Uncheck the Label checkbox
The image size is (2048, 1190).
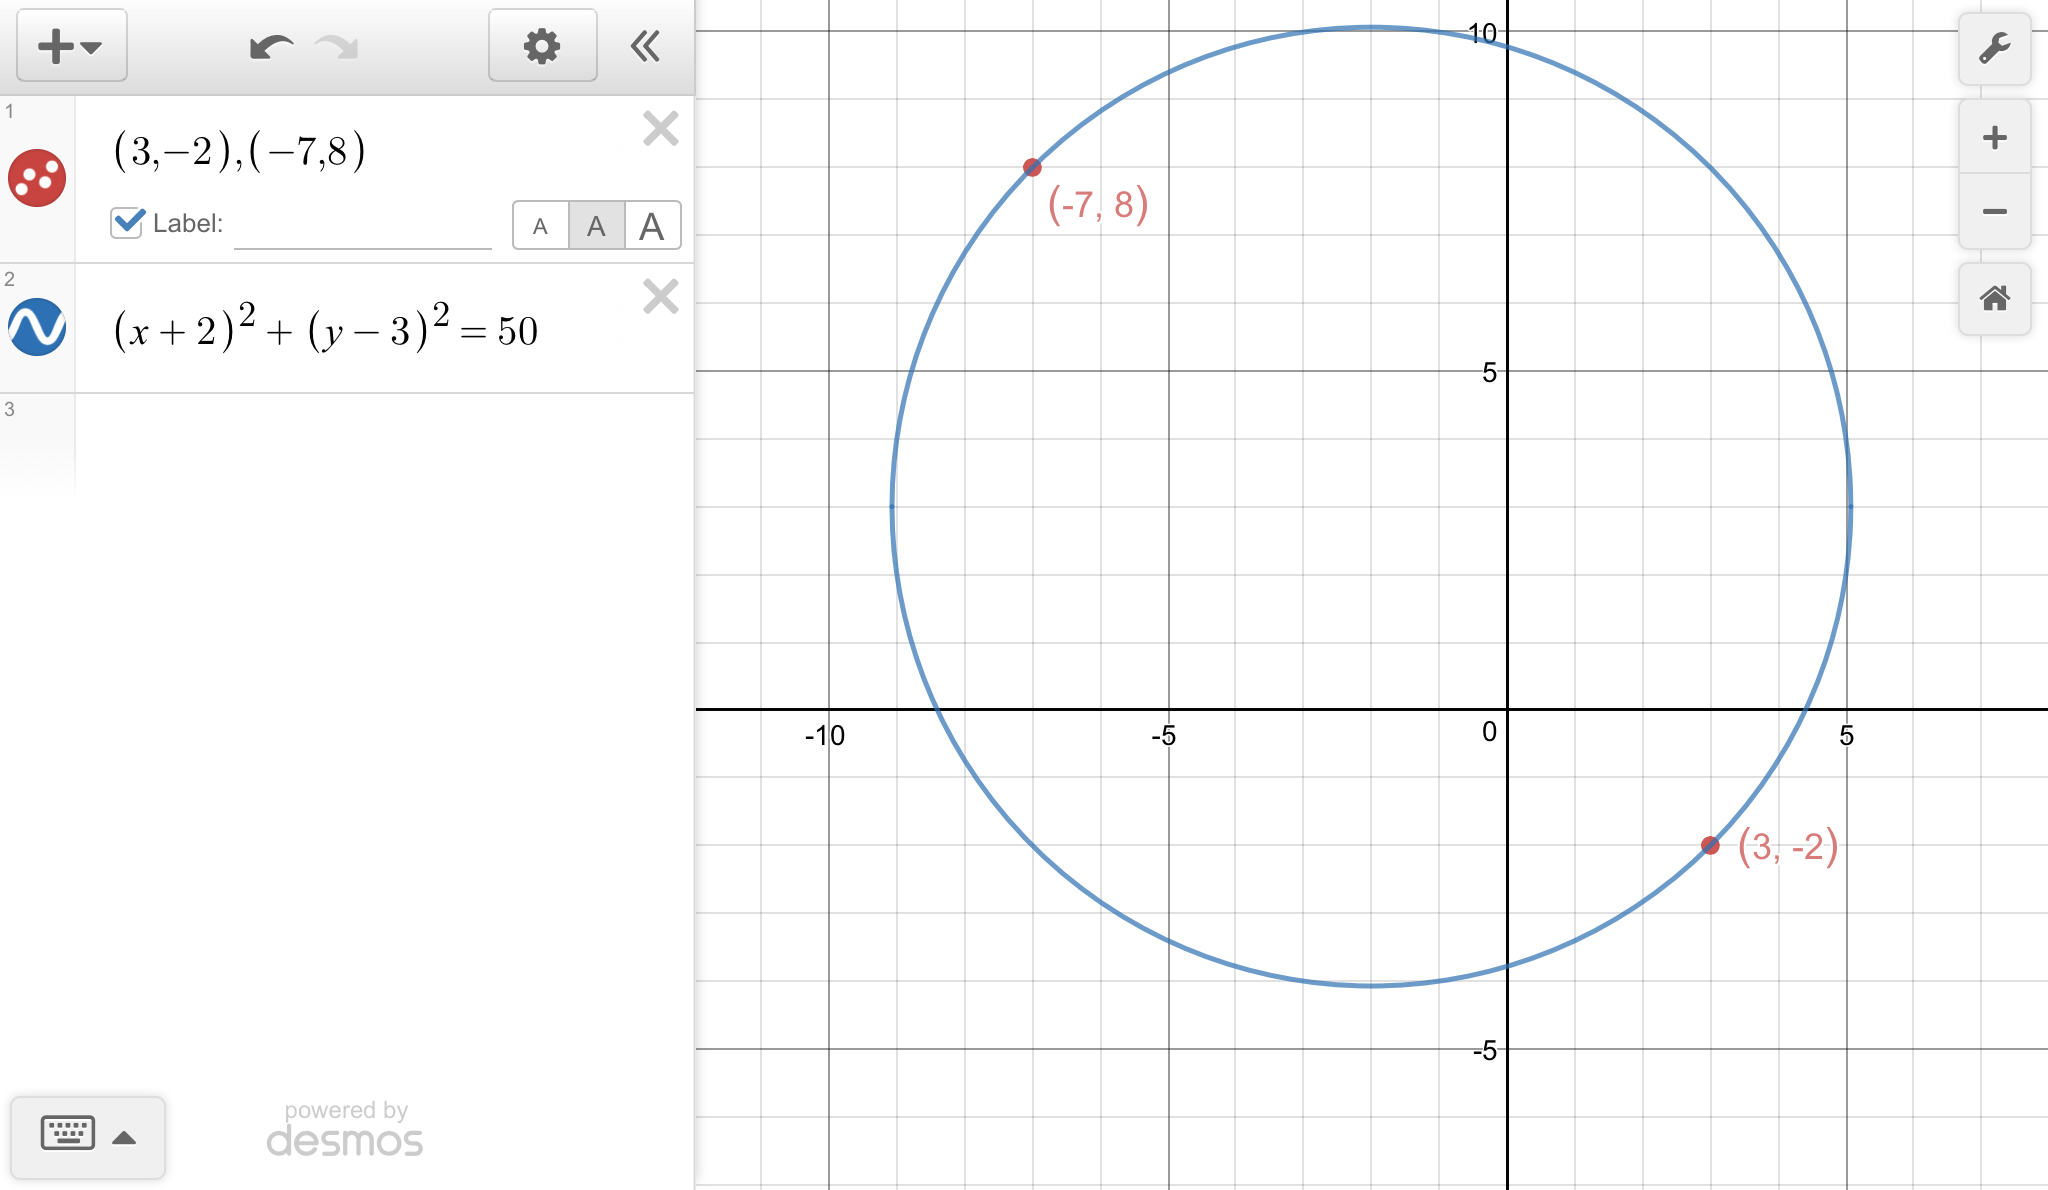(127, 222)
